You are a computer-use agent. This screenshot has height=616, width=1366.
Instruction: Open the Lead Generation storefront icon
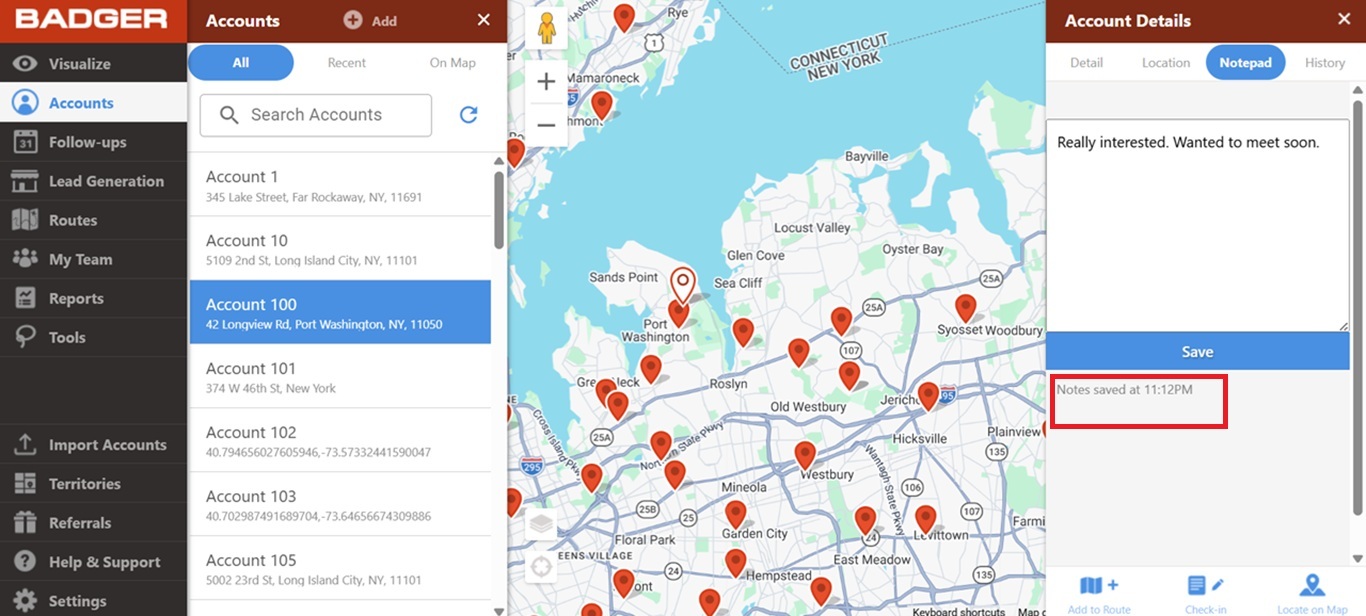[25, 181]
